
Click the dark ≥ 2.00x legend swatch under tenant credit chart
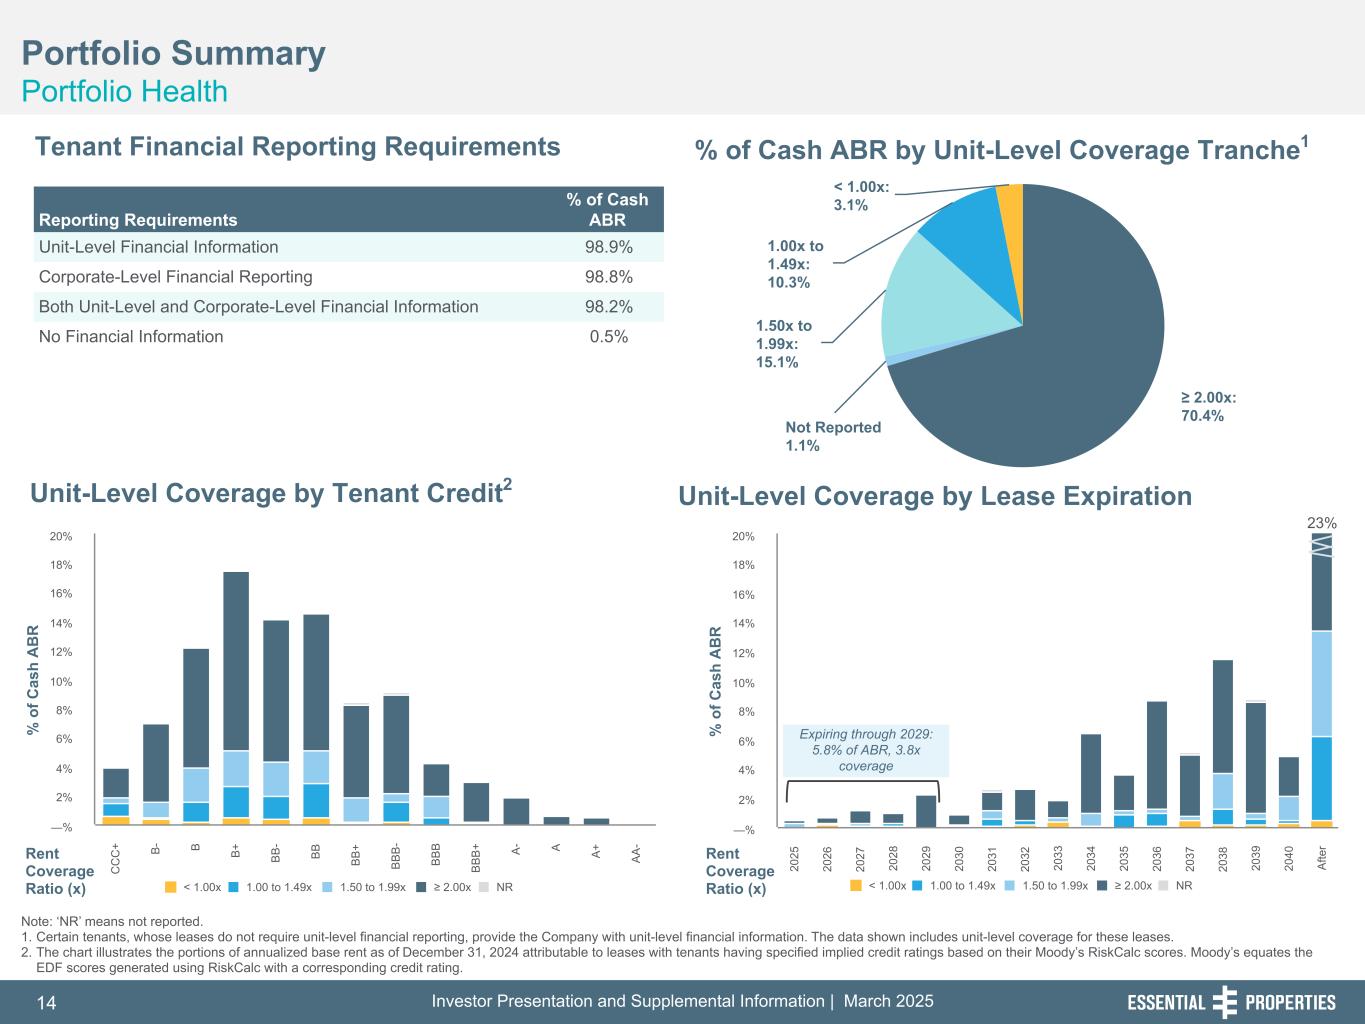(421, 887)
